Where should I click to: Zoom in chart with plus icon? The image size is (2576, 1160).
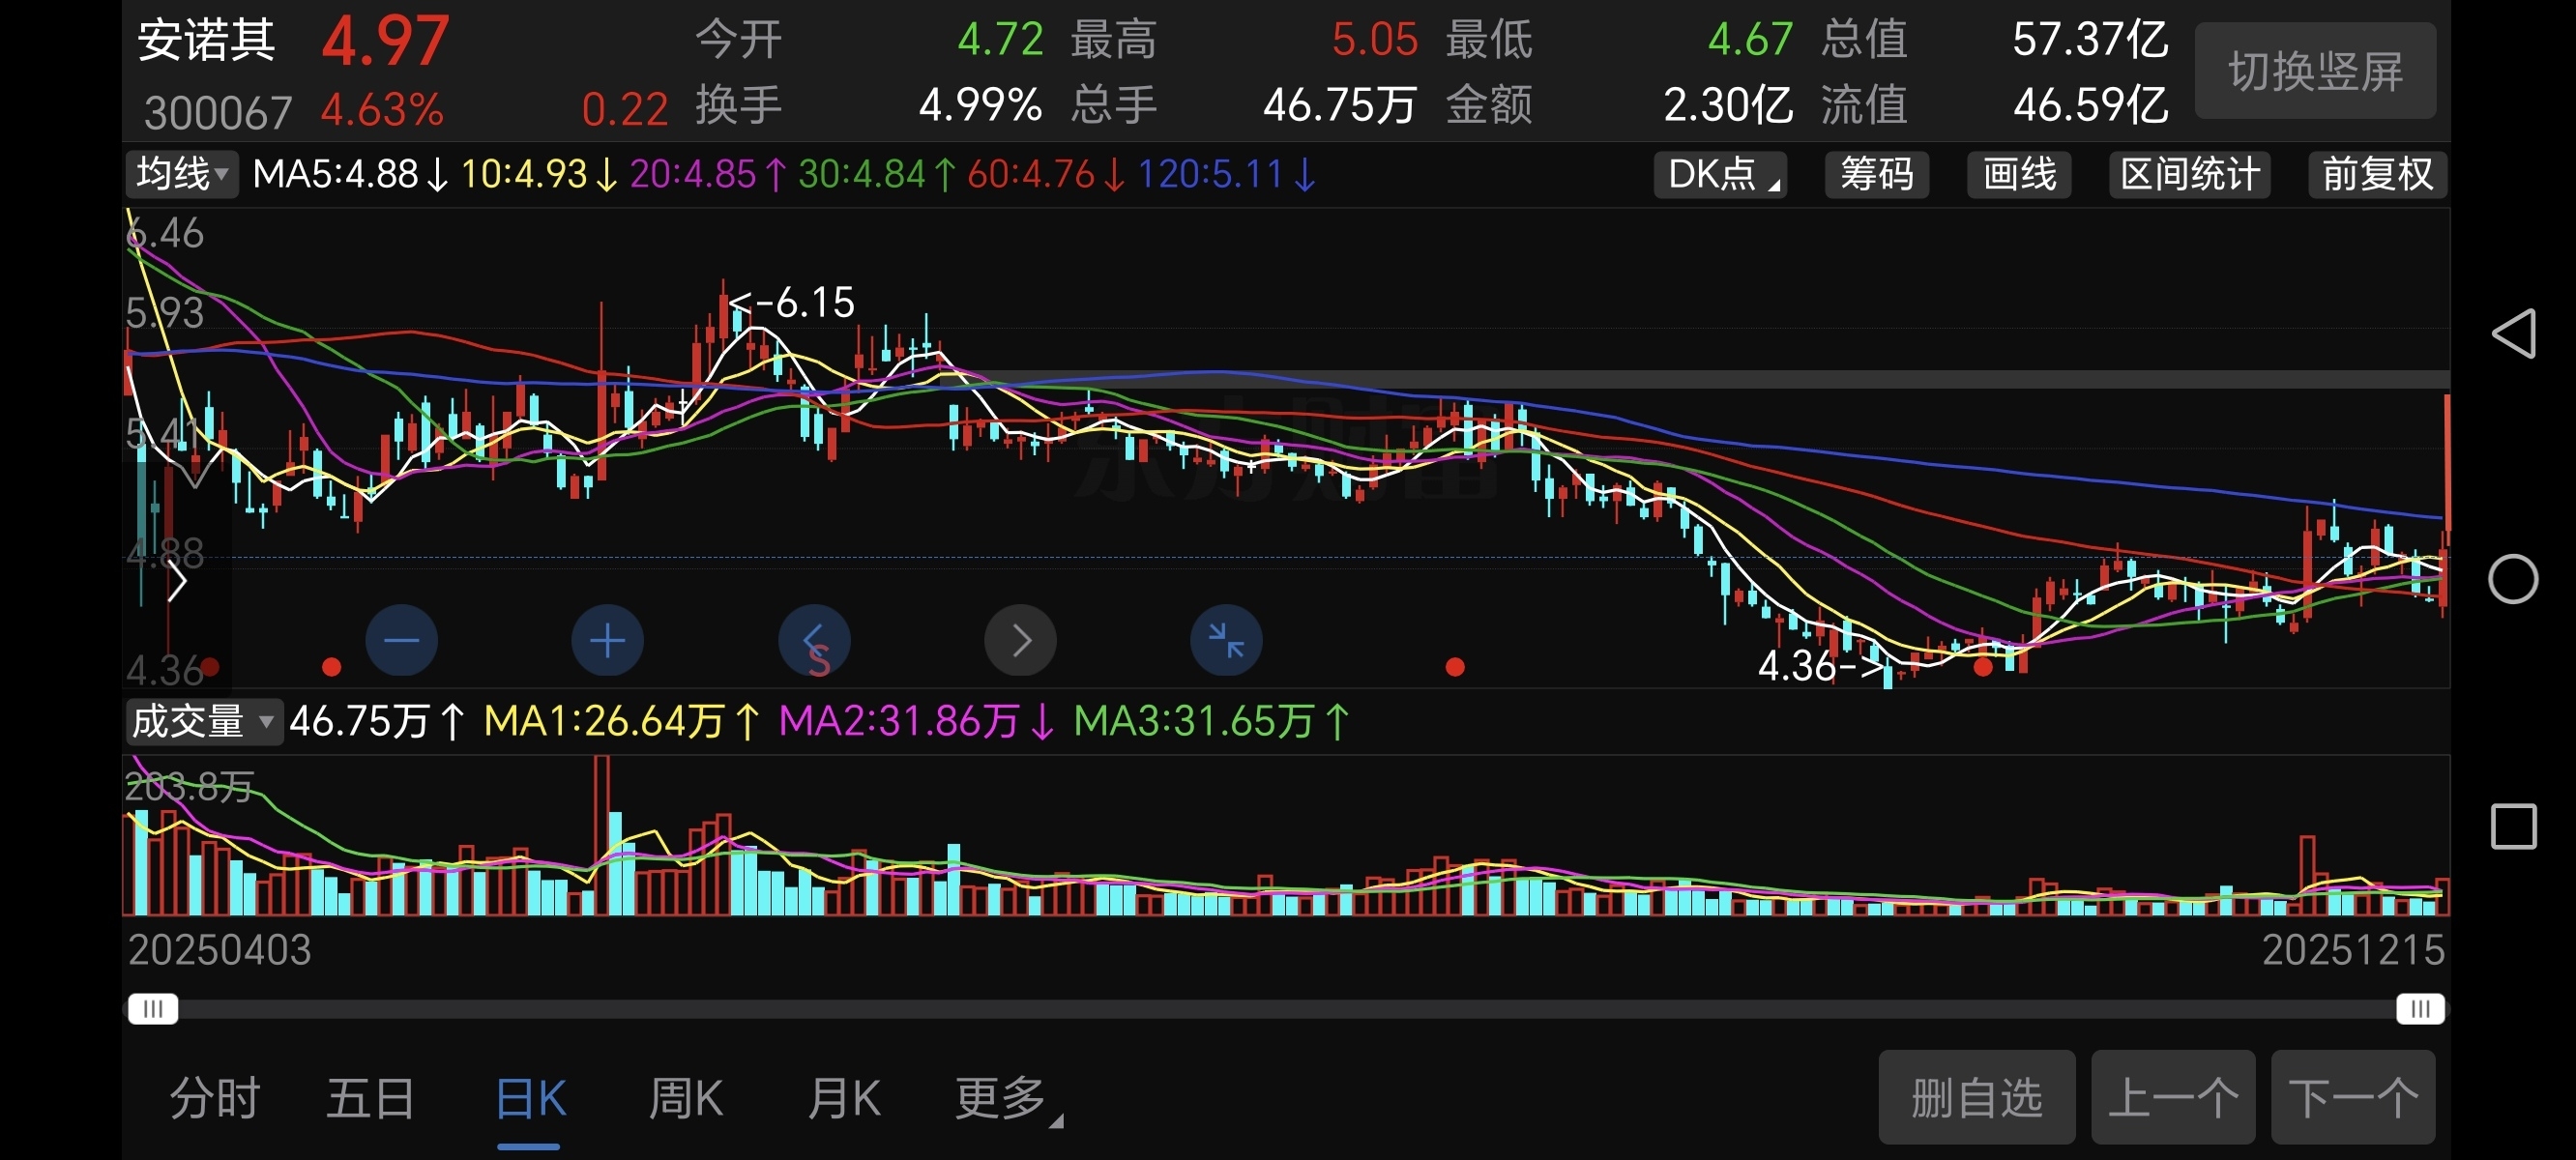pyautogui.click(x=607, y=640)
